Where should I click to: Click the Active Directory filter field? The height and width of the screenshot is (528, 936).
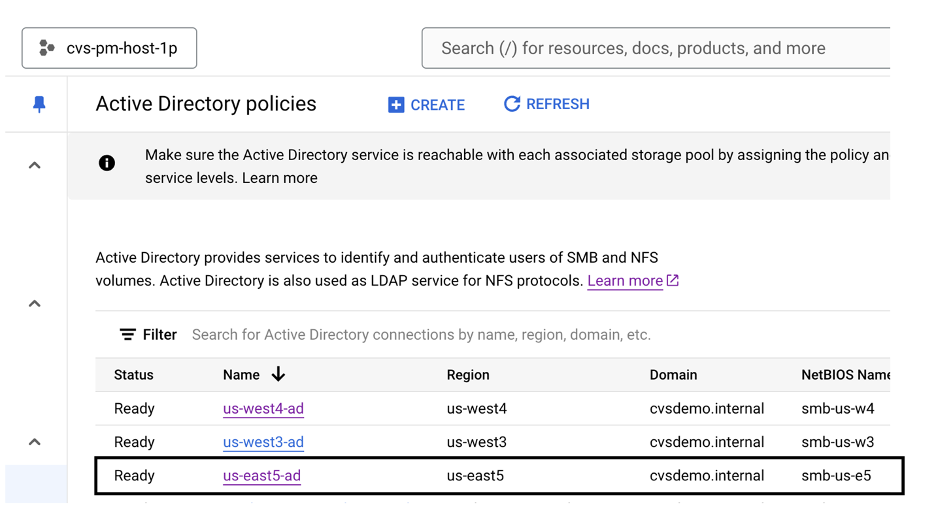420,335
